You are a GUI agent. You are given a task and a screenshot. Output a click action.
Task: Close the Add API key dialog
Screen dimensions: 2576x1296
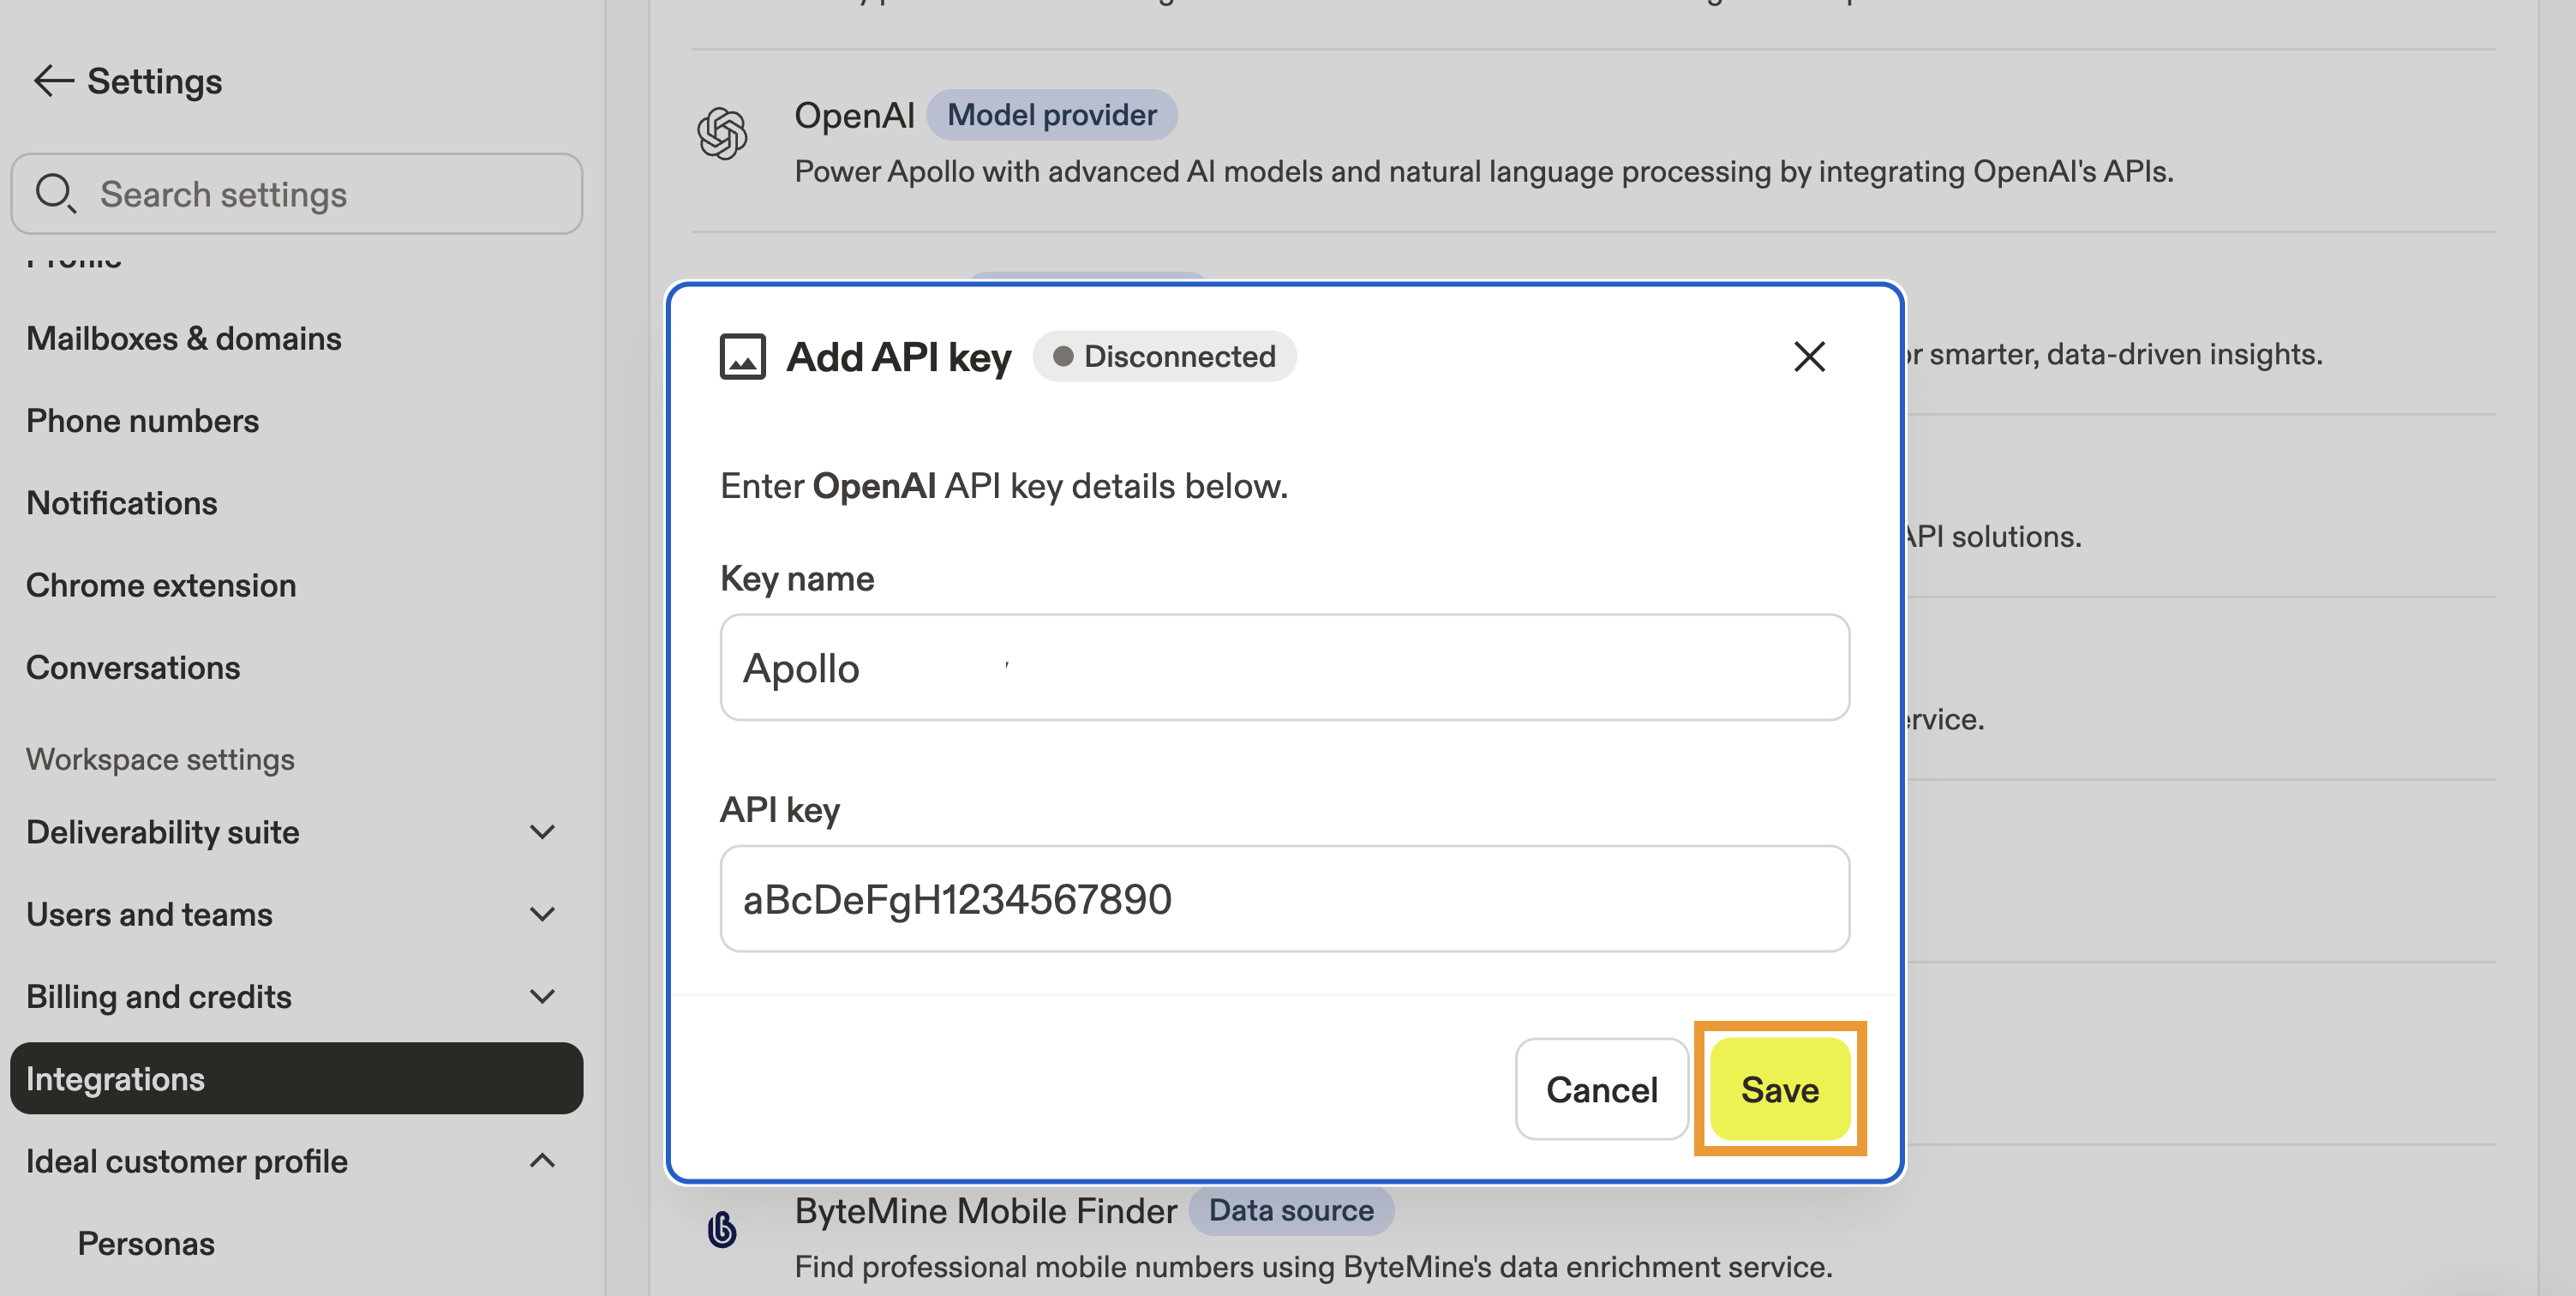pyautogui.click(x=1808, y=357)
